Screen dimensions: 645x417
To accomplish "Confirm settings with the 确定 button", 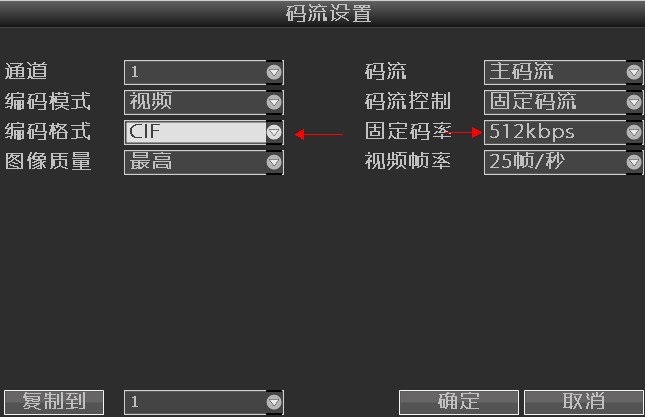I will coord(459,402).
